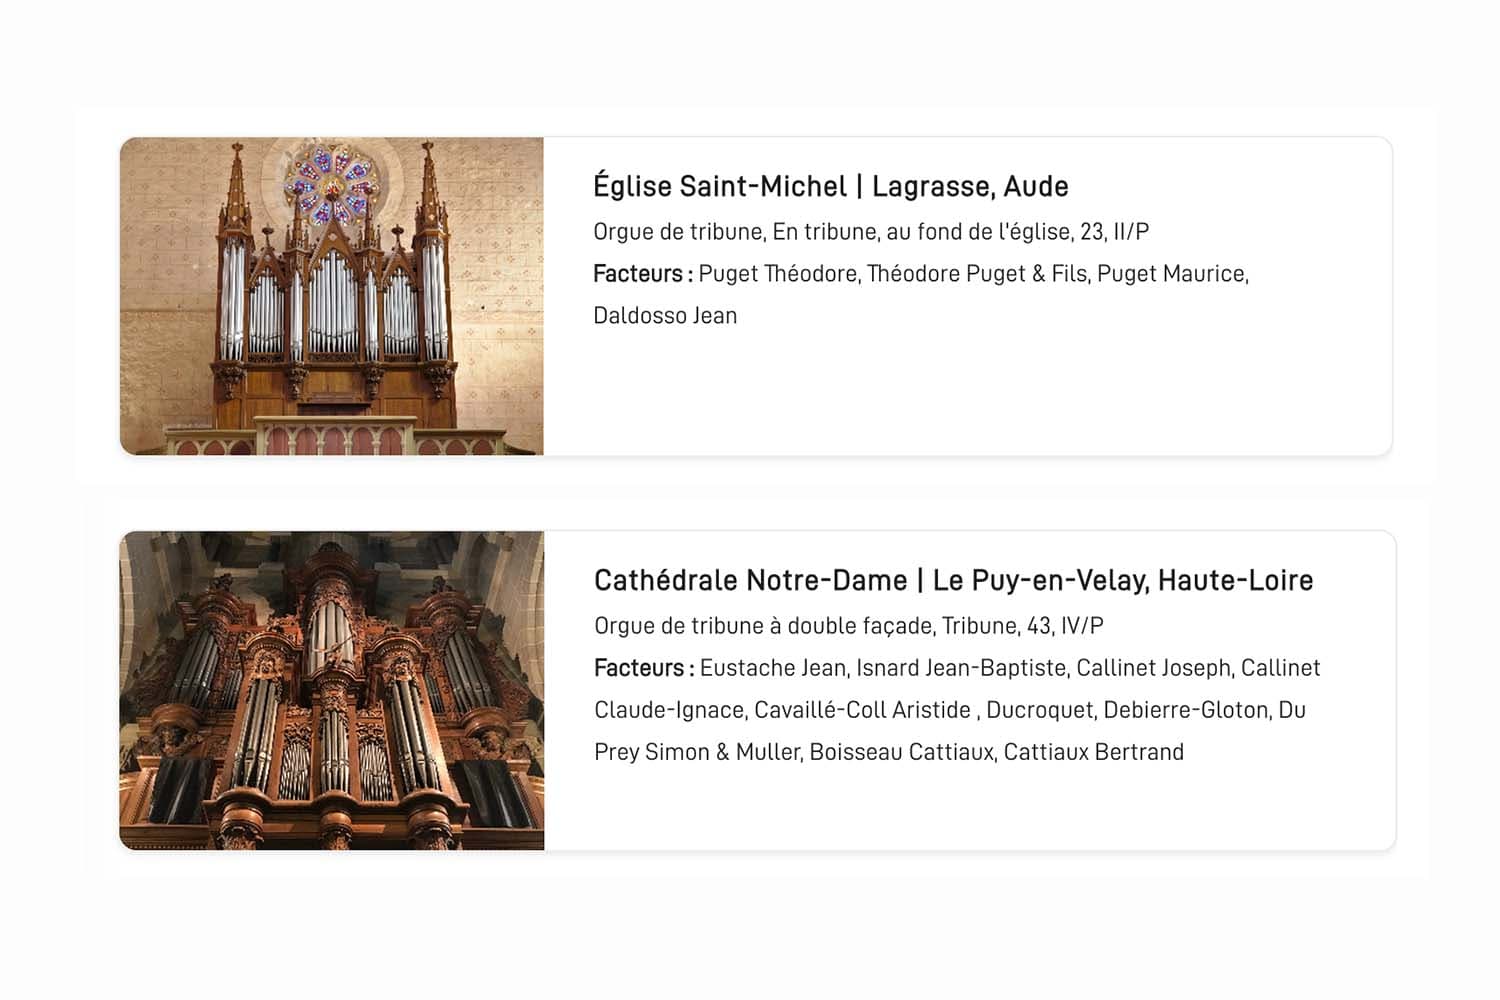Viewport: 1500px width, 1000px height.
Task: Click the builder name Cavaillé-Coll Aristide
Action: (862, 710)
